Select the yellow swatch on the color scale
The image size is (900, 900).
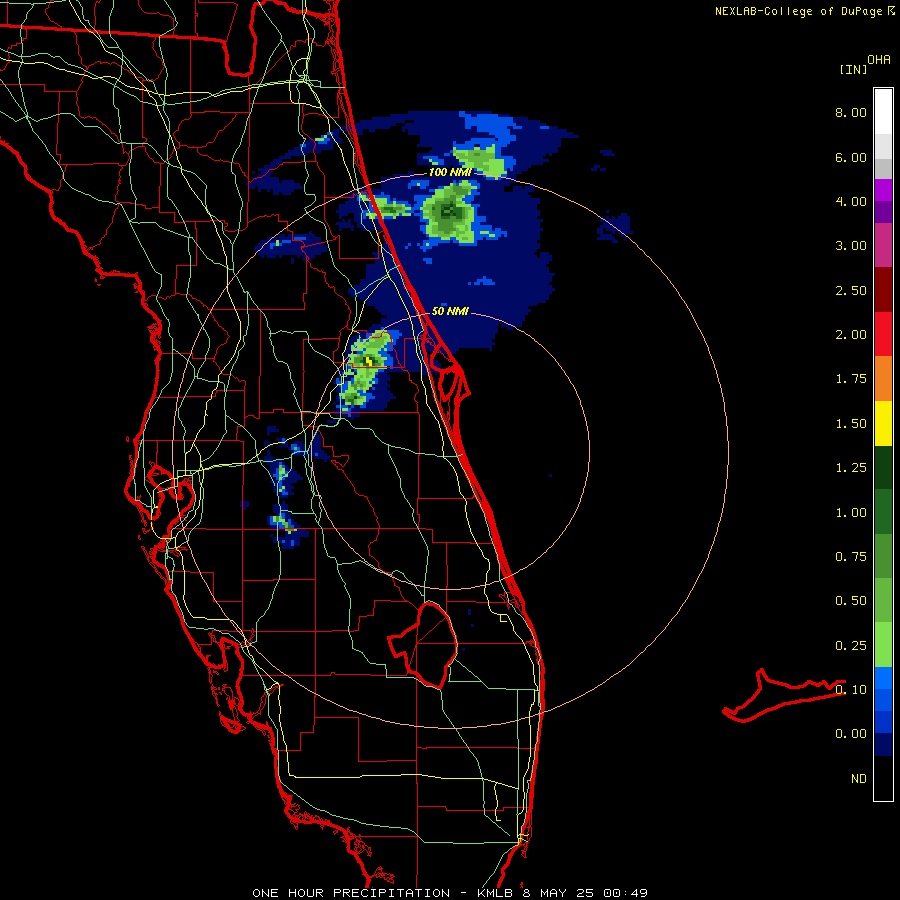pos(883,423)
